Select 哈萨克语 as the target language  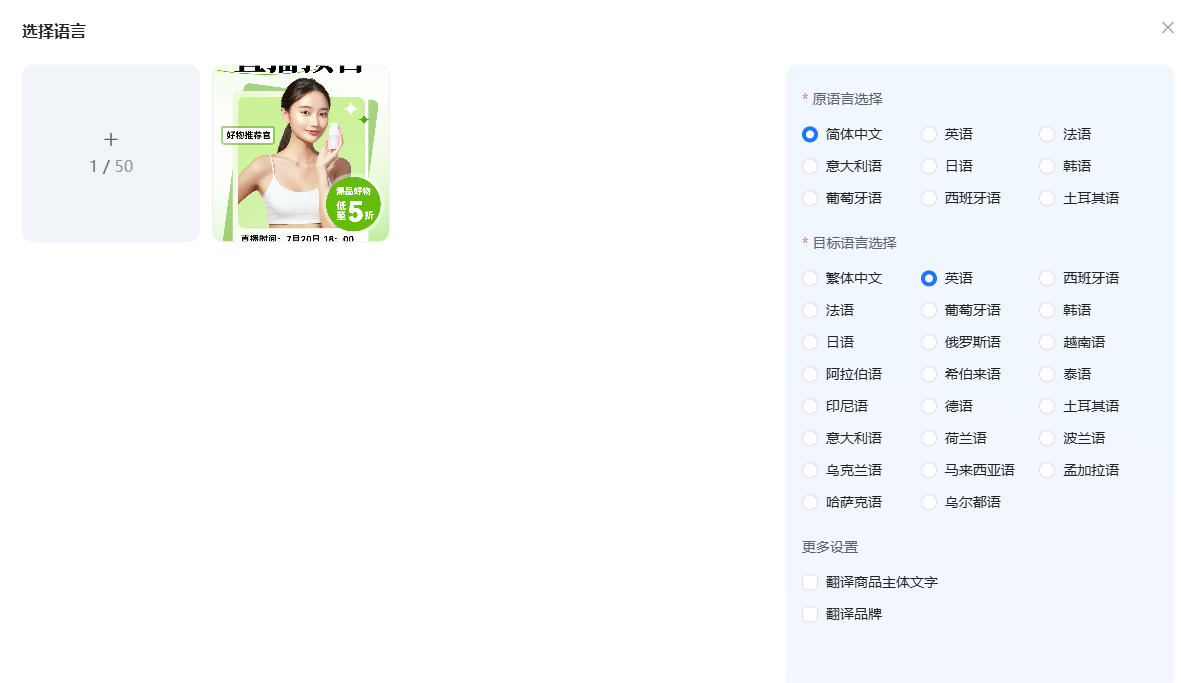(x=811, y=502)
